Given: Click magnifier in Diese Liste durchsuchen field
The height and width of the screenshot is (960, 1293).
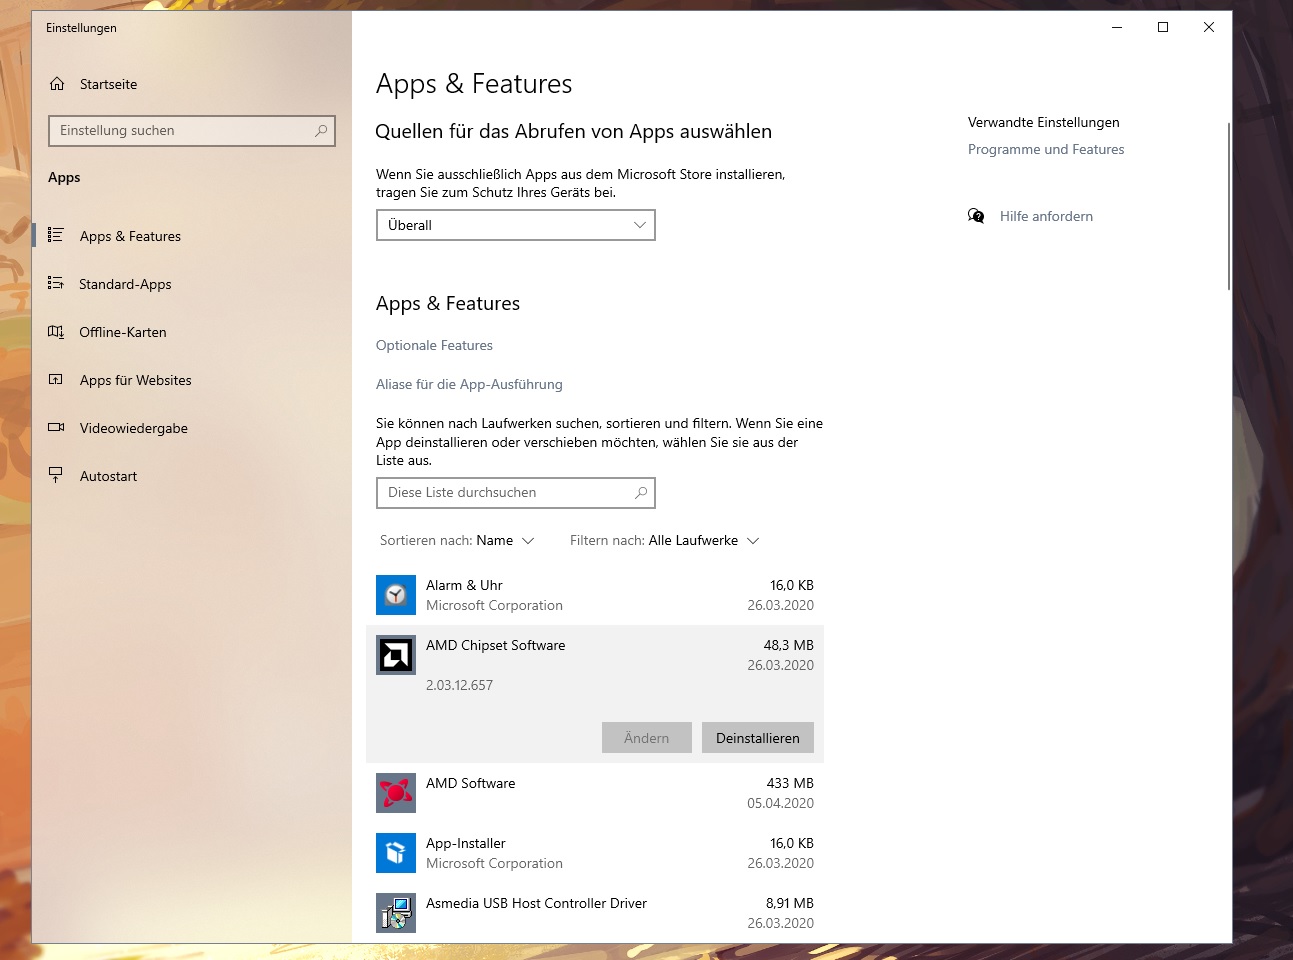Looking at the screenshot, I should [x=641, y=492].
